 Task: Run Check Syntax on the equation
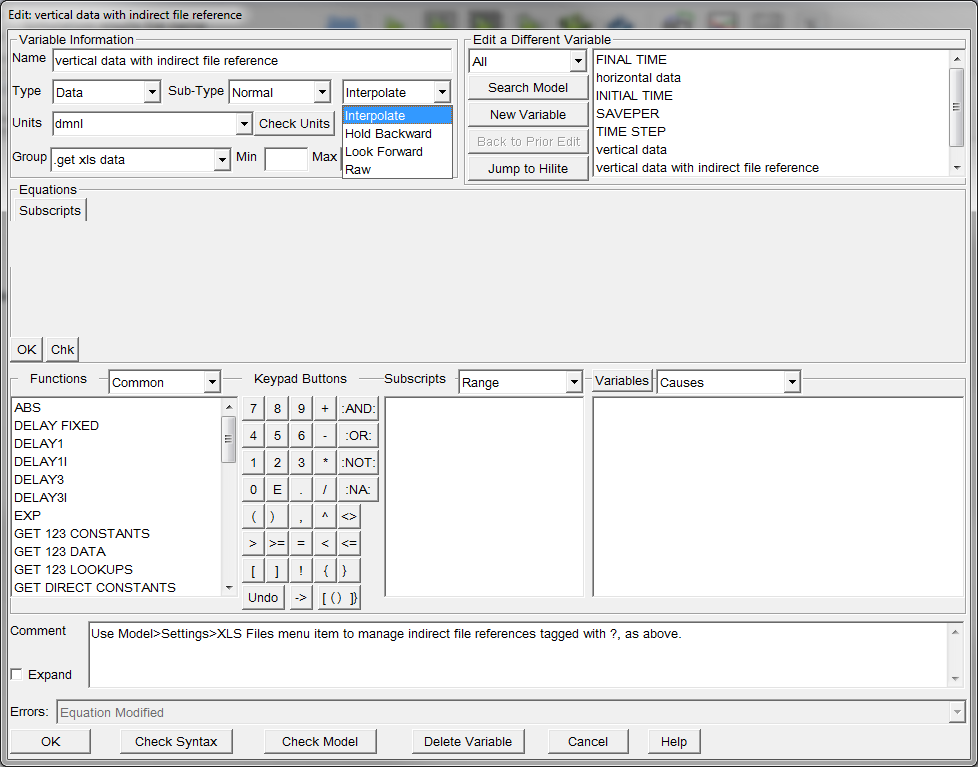[x=176, y=741]
